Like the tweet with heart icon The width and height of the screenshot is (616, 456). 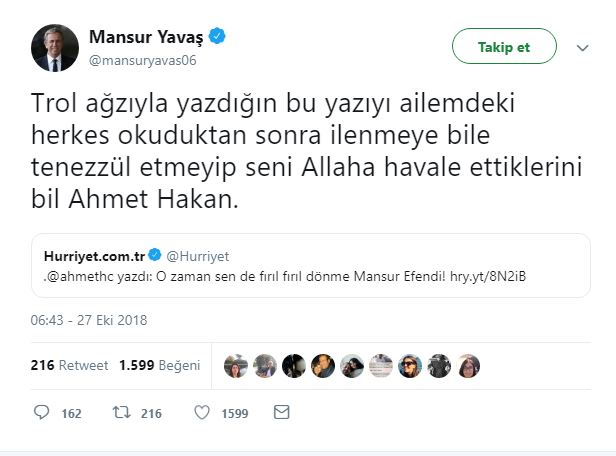[201, 412]
